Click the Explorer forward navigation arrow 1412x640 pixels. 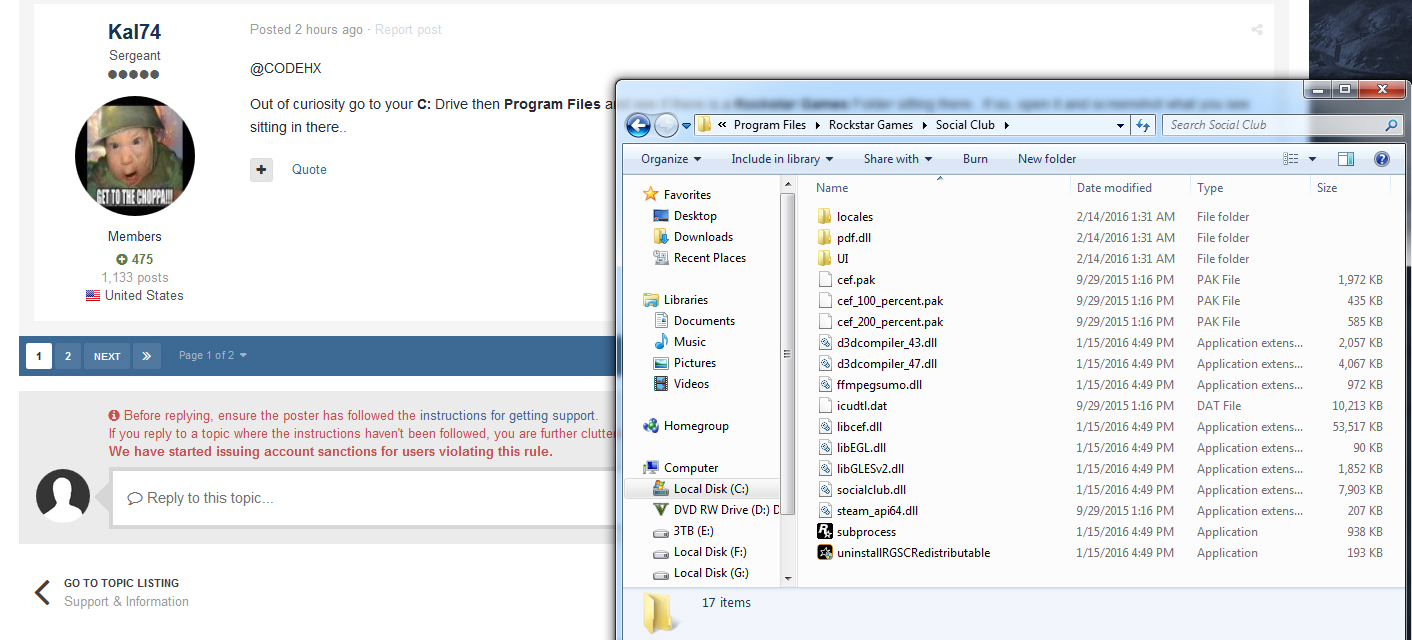[665, 125]
